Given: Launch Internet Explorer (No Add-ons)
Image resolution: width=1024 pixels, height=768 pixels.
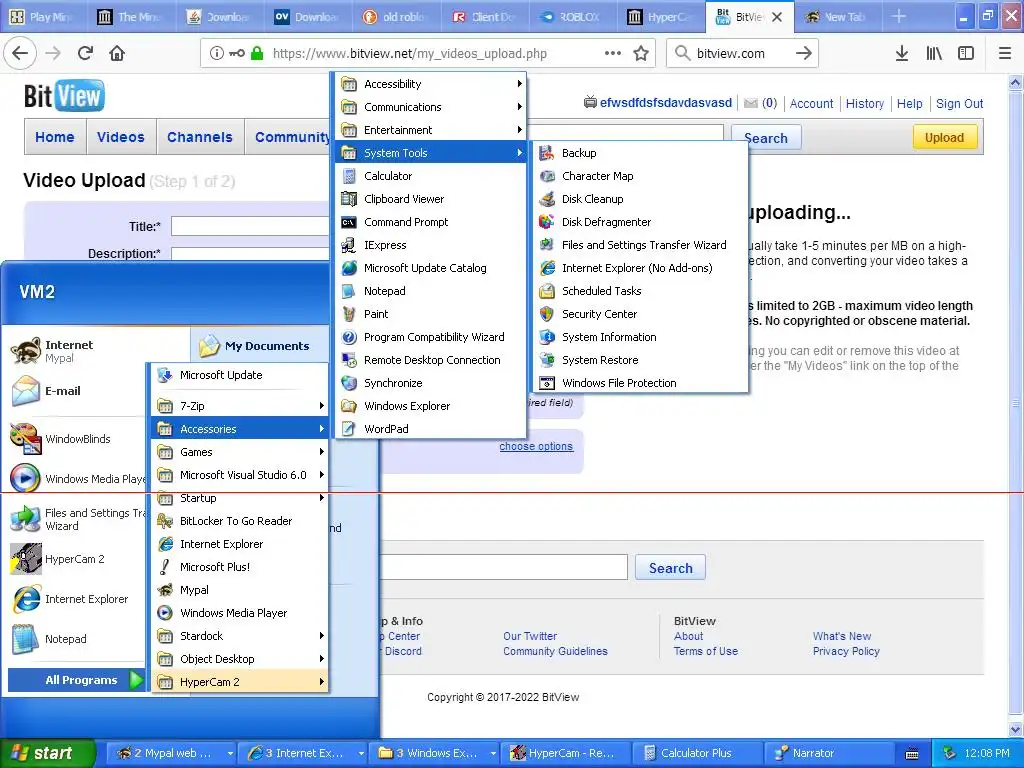Looking at the screenshot, I should point(640,268).
